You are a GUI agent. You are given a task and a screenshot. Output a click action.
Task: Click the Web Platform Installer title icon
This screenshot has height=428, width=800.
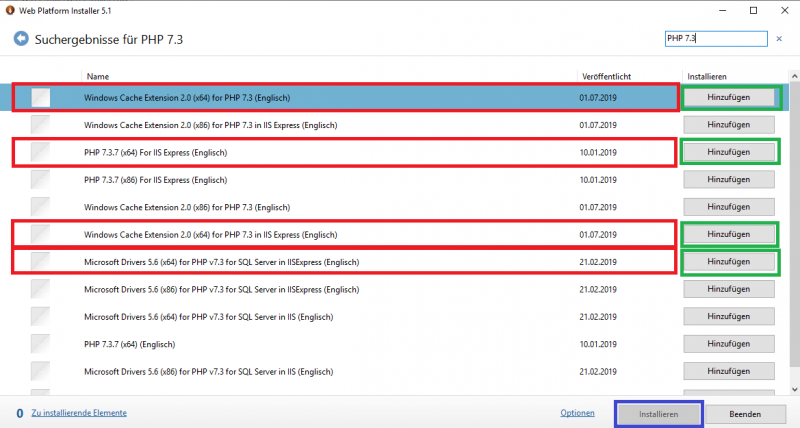tap(9, 10)
